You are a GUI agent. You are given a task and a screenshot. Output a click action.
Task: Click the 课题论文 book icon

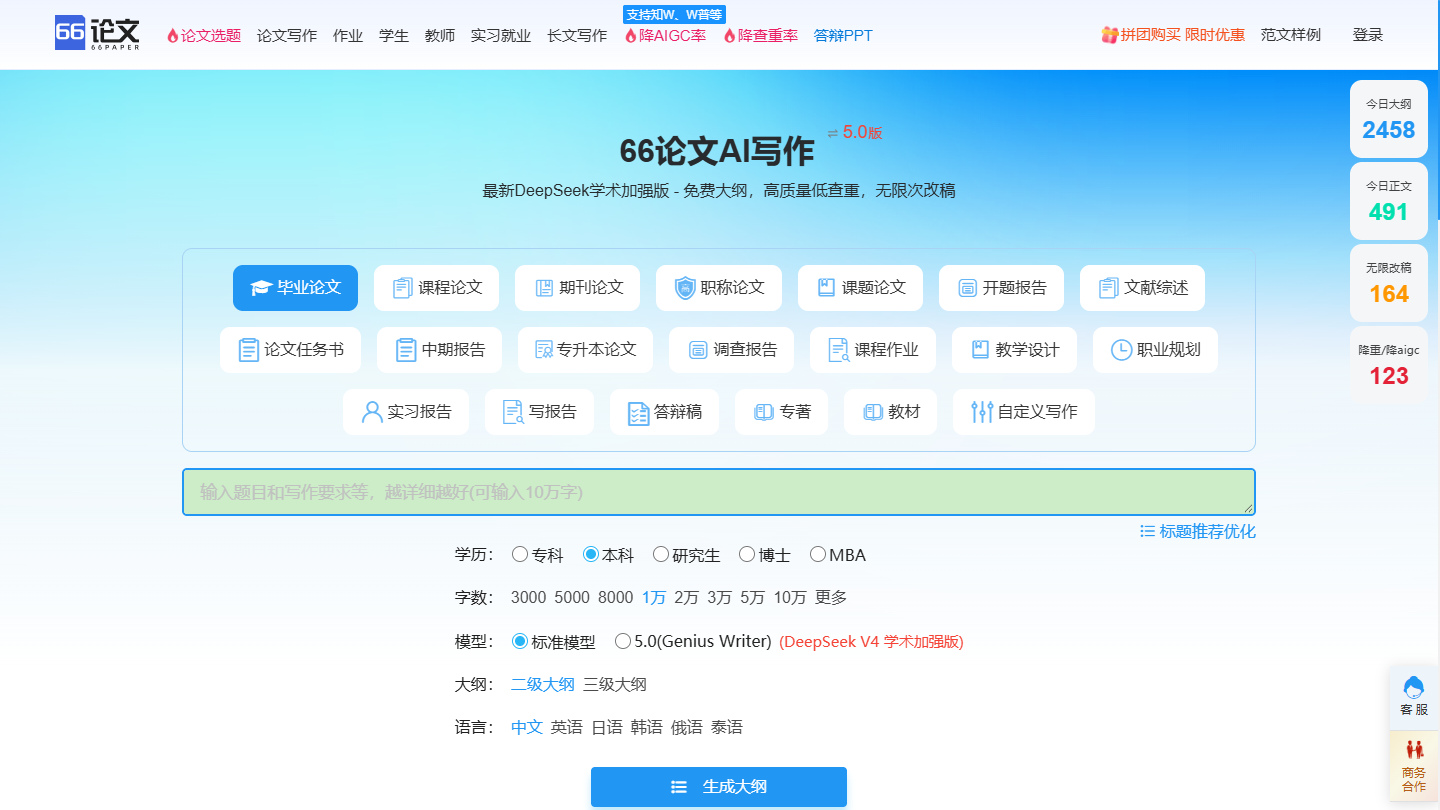(826, 288)
